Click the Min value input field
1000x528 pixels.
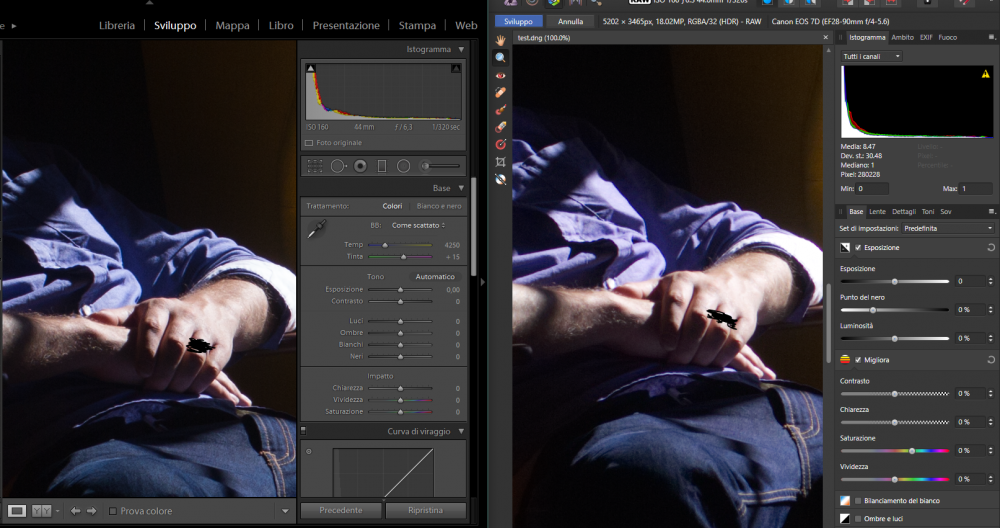tap(872, 188)
